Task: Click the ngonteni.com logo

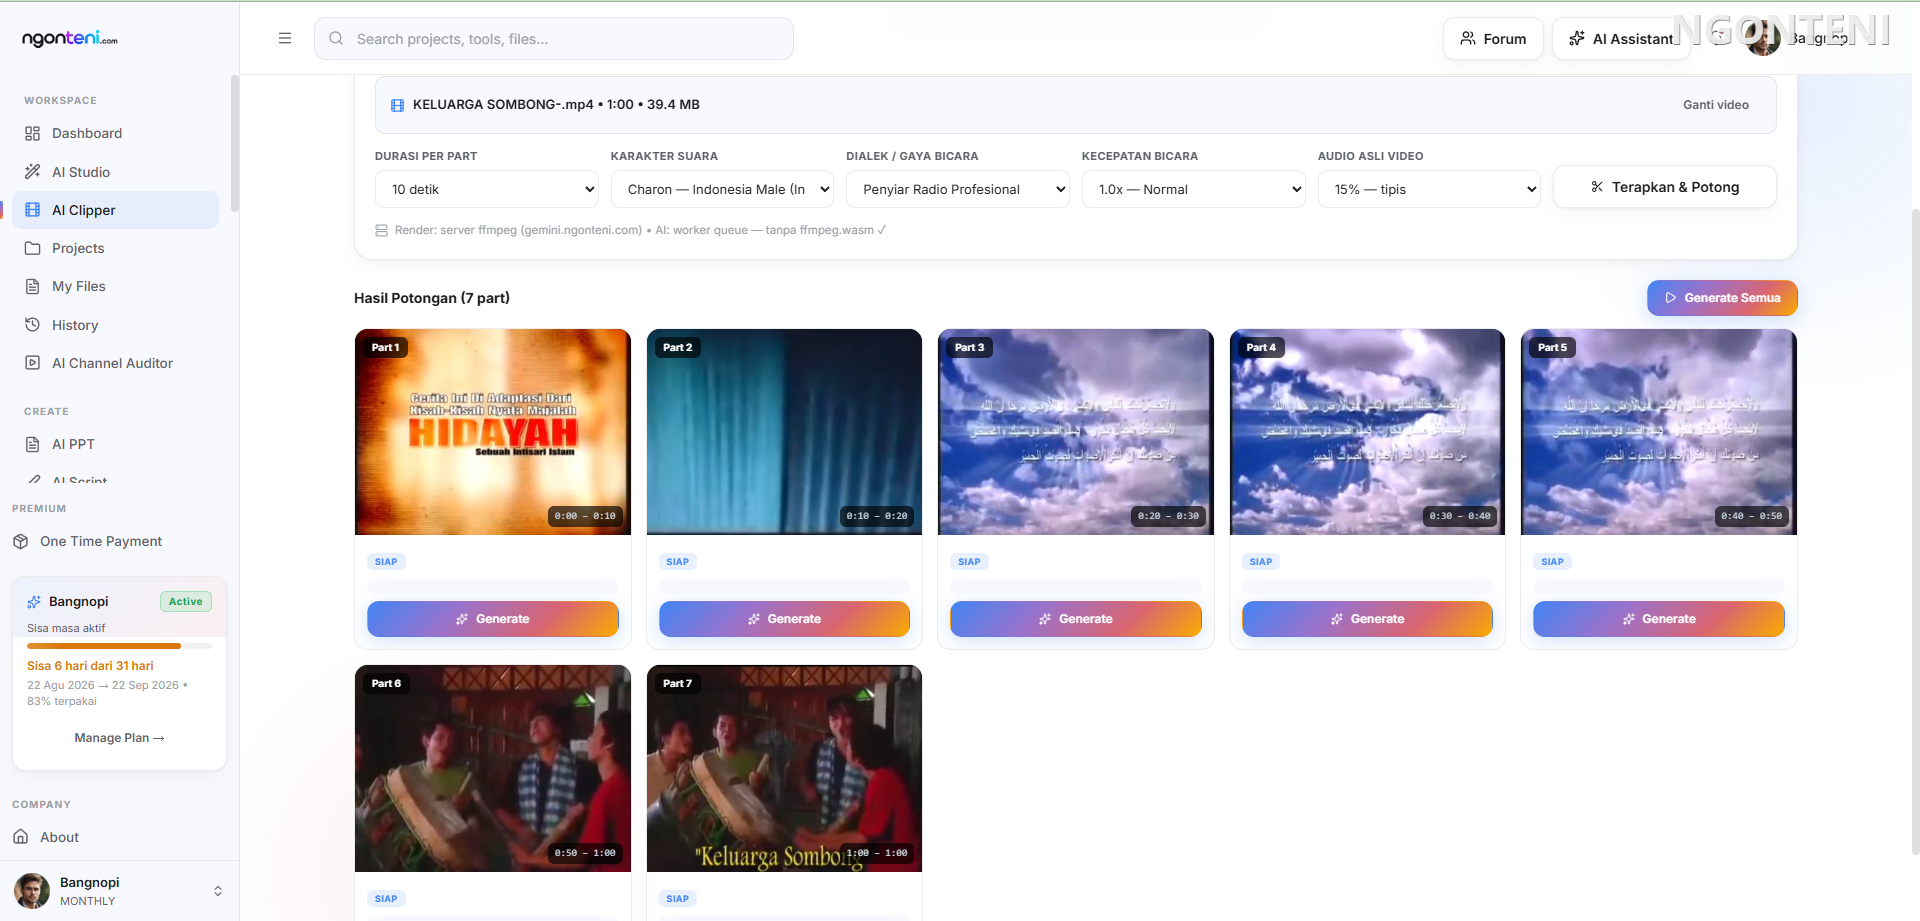Action: (70, 38)
